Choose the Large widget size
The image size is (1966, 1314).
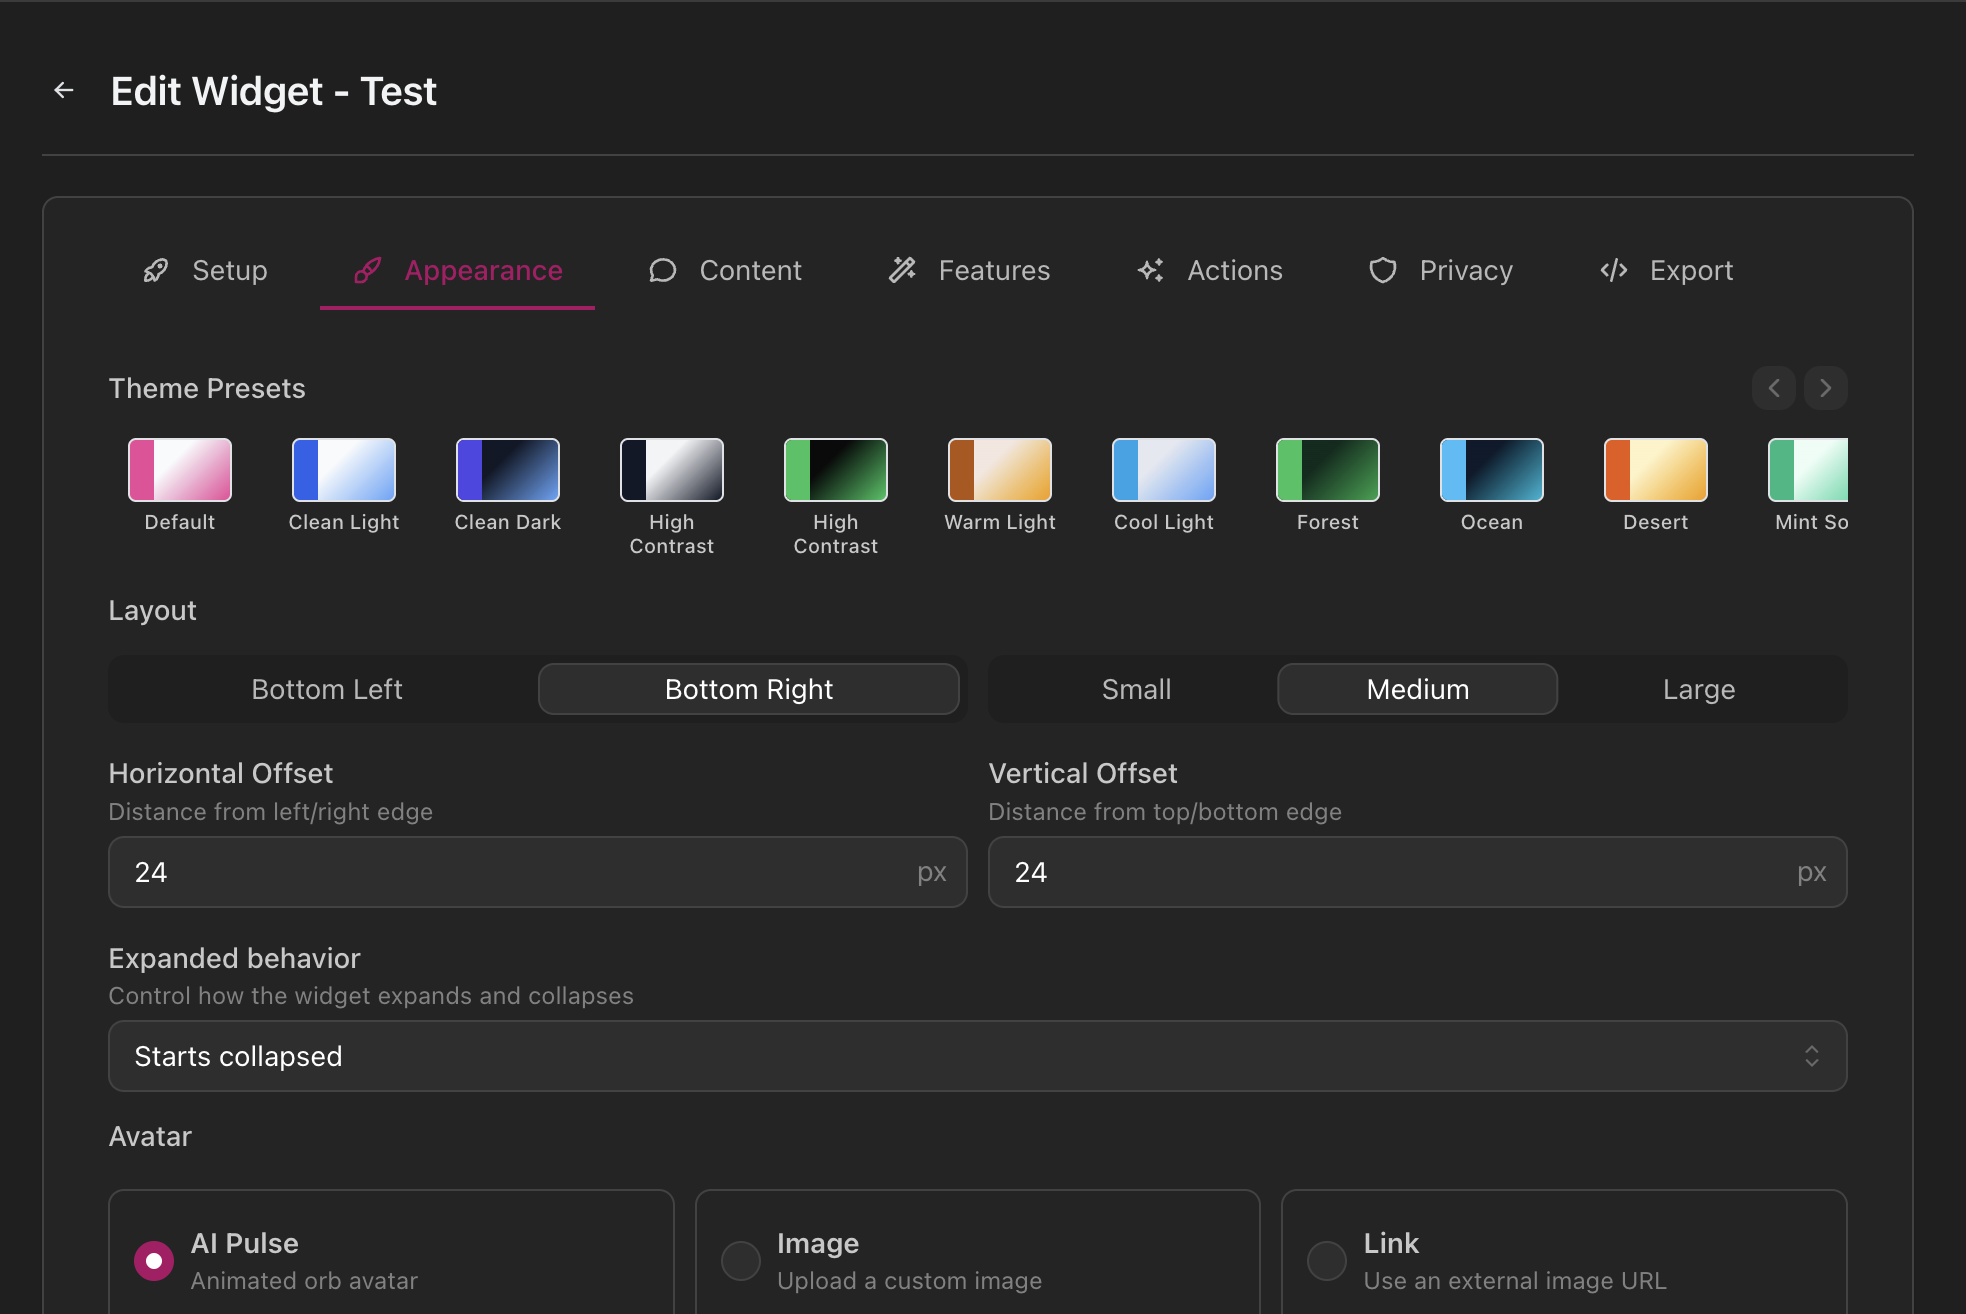coord(1699,689)
